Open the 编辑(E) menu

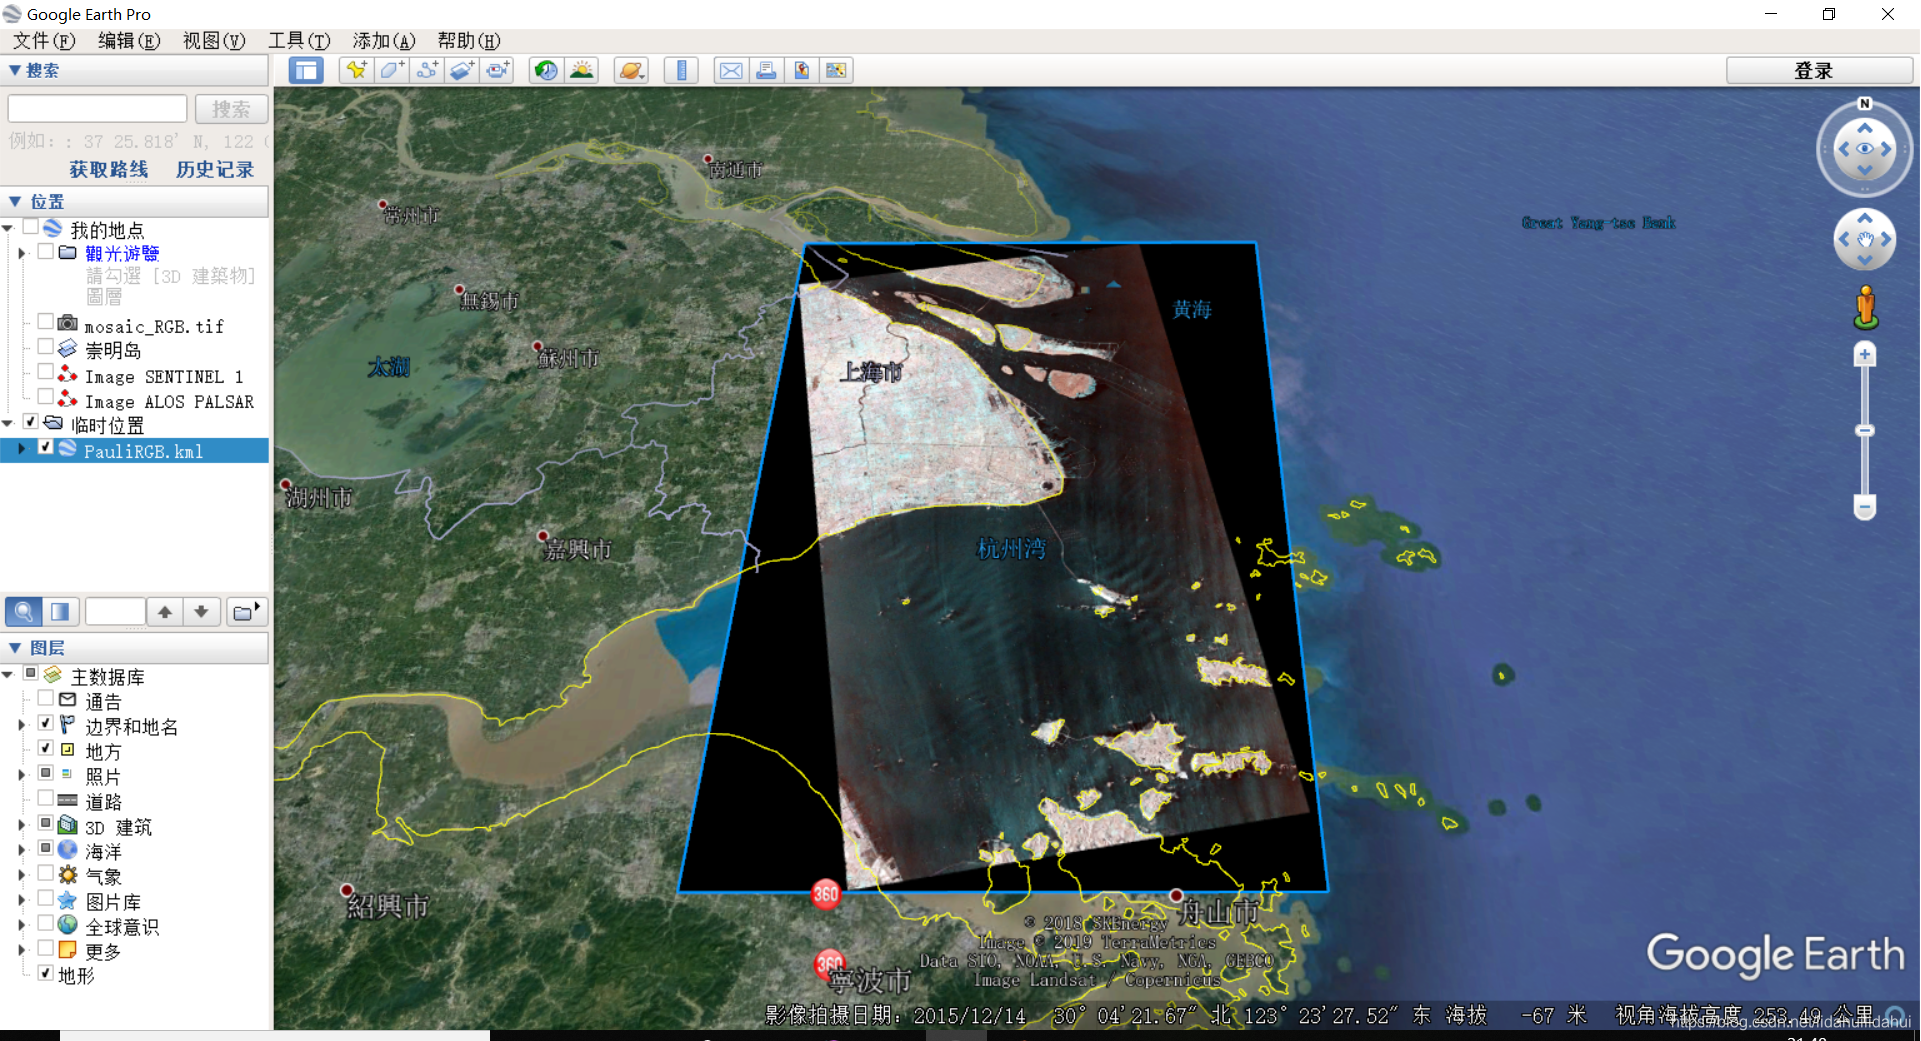click(129, 40)
